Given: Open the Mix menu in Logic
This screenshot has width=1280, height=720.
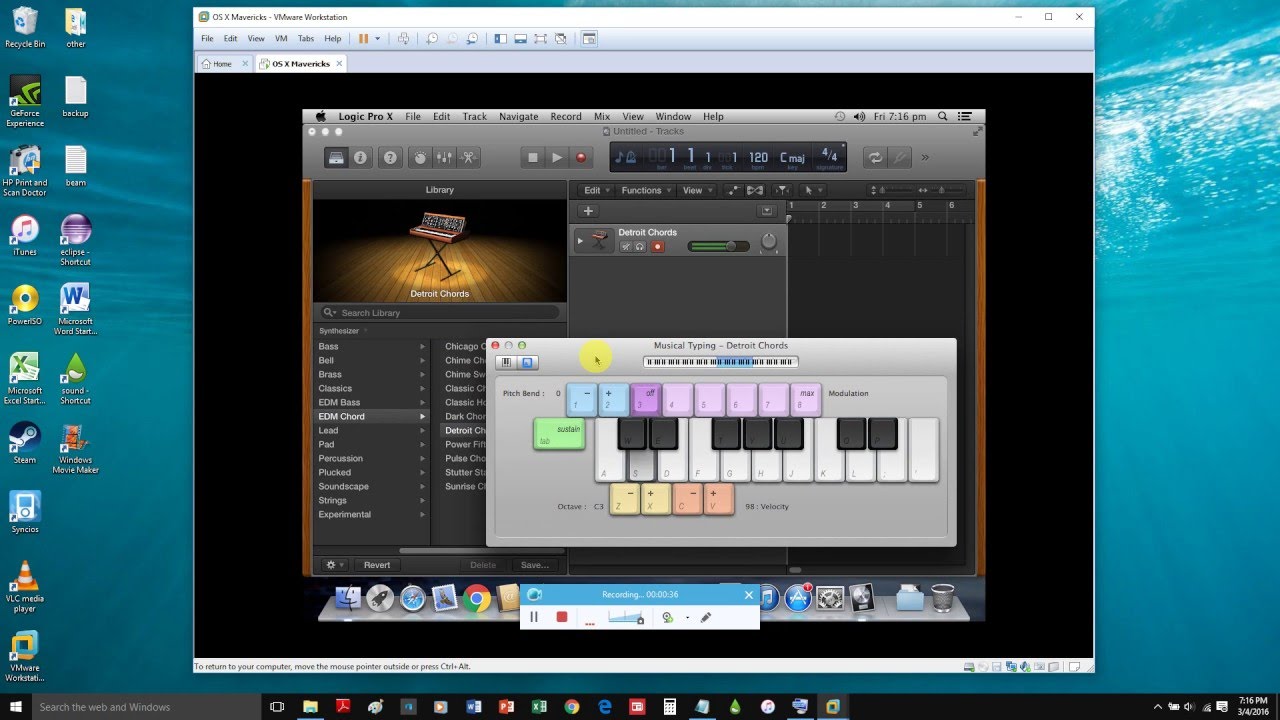Looking at the screenshot, I should coord(602,116).
